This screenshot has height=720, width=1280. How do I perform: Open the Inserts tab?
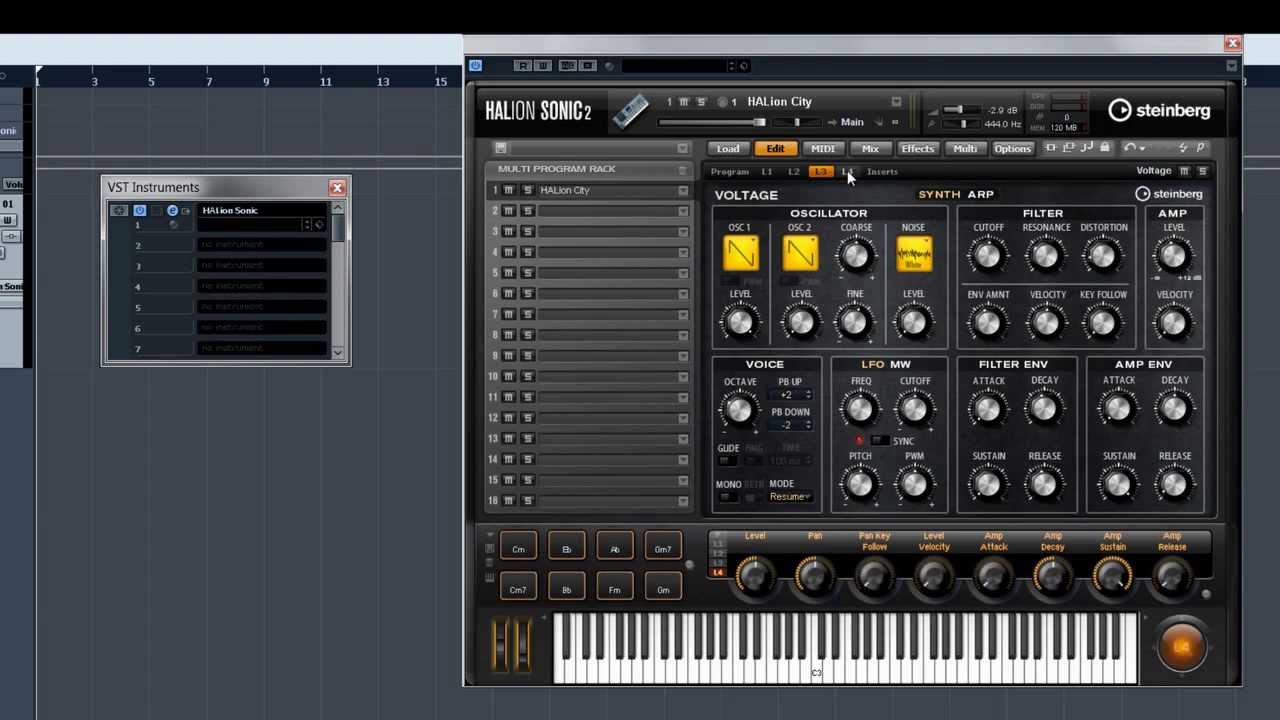(882, 172)
